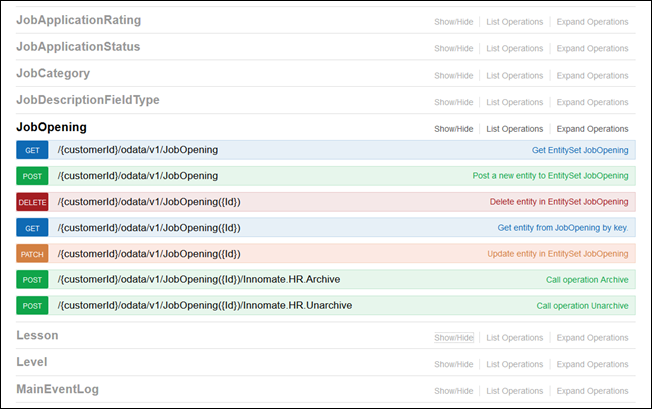Open the MainEventLog section heading
This screenshot has height=409, width=652.
pyautogui.click(x=57, y=388)
